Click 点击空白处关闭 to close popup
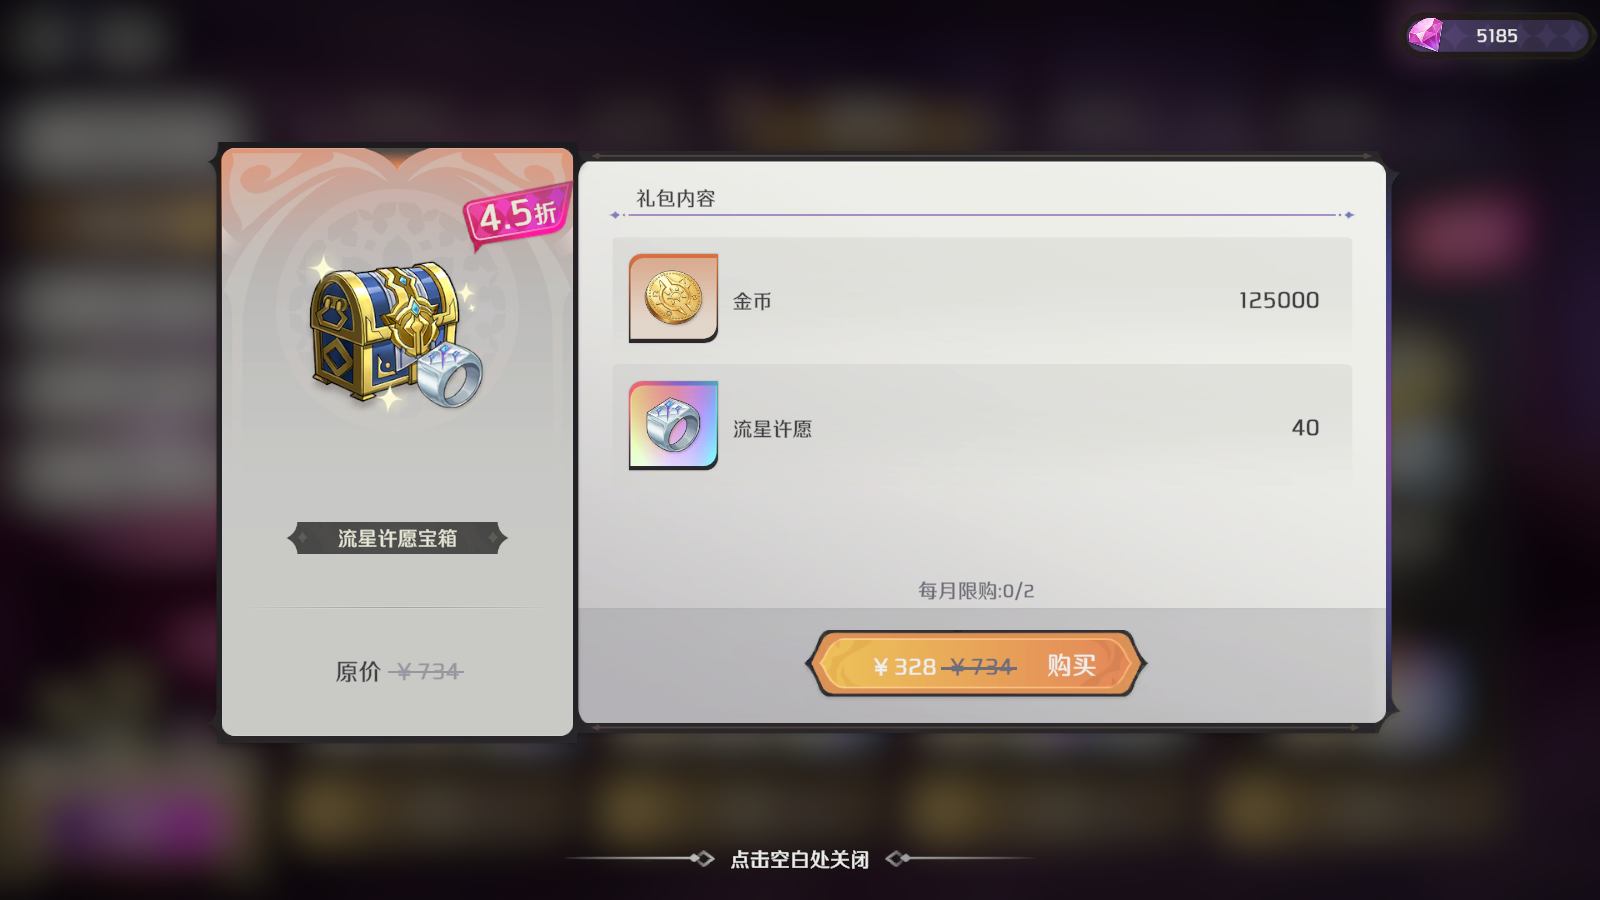This screenshot has height=900, width=1600. 800,859
